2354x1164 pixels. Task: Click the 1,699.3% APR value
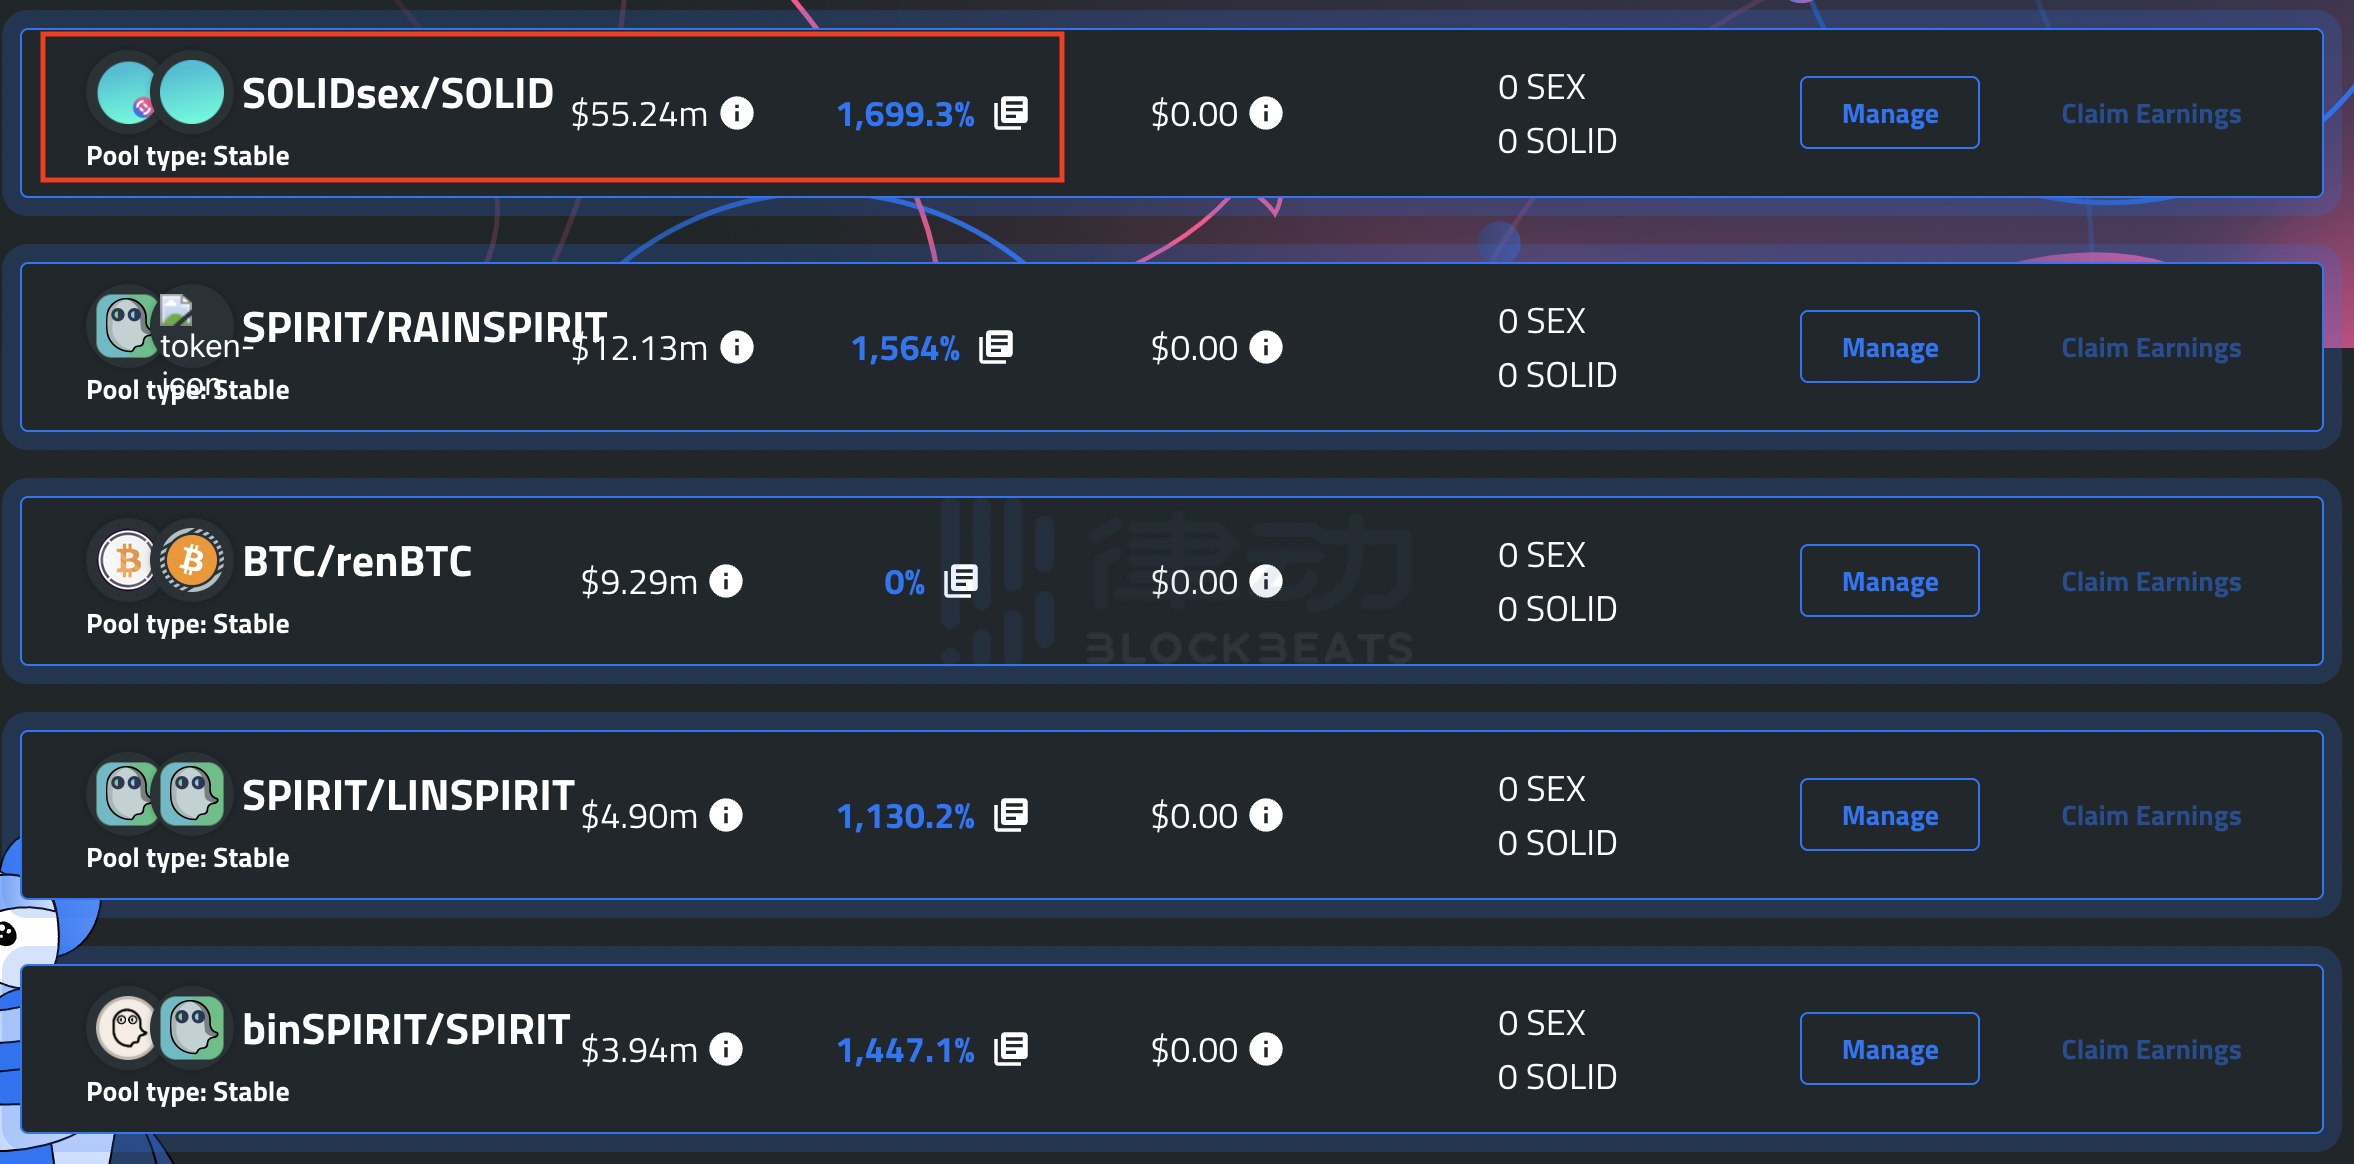click(x=905, y=114)
